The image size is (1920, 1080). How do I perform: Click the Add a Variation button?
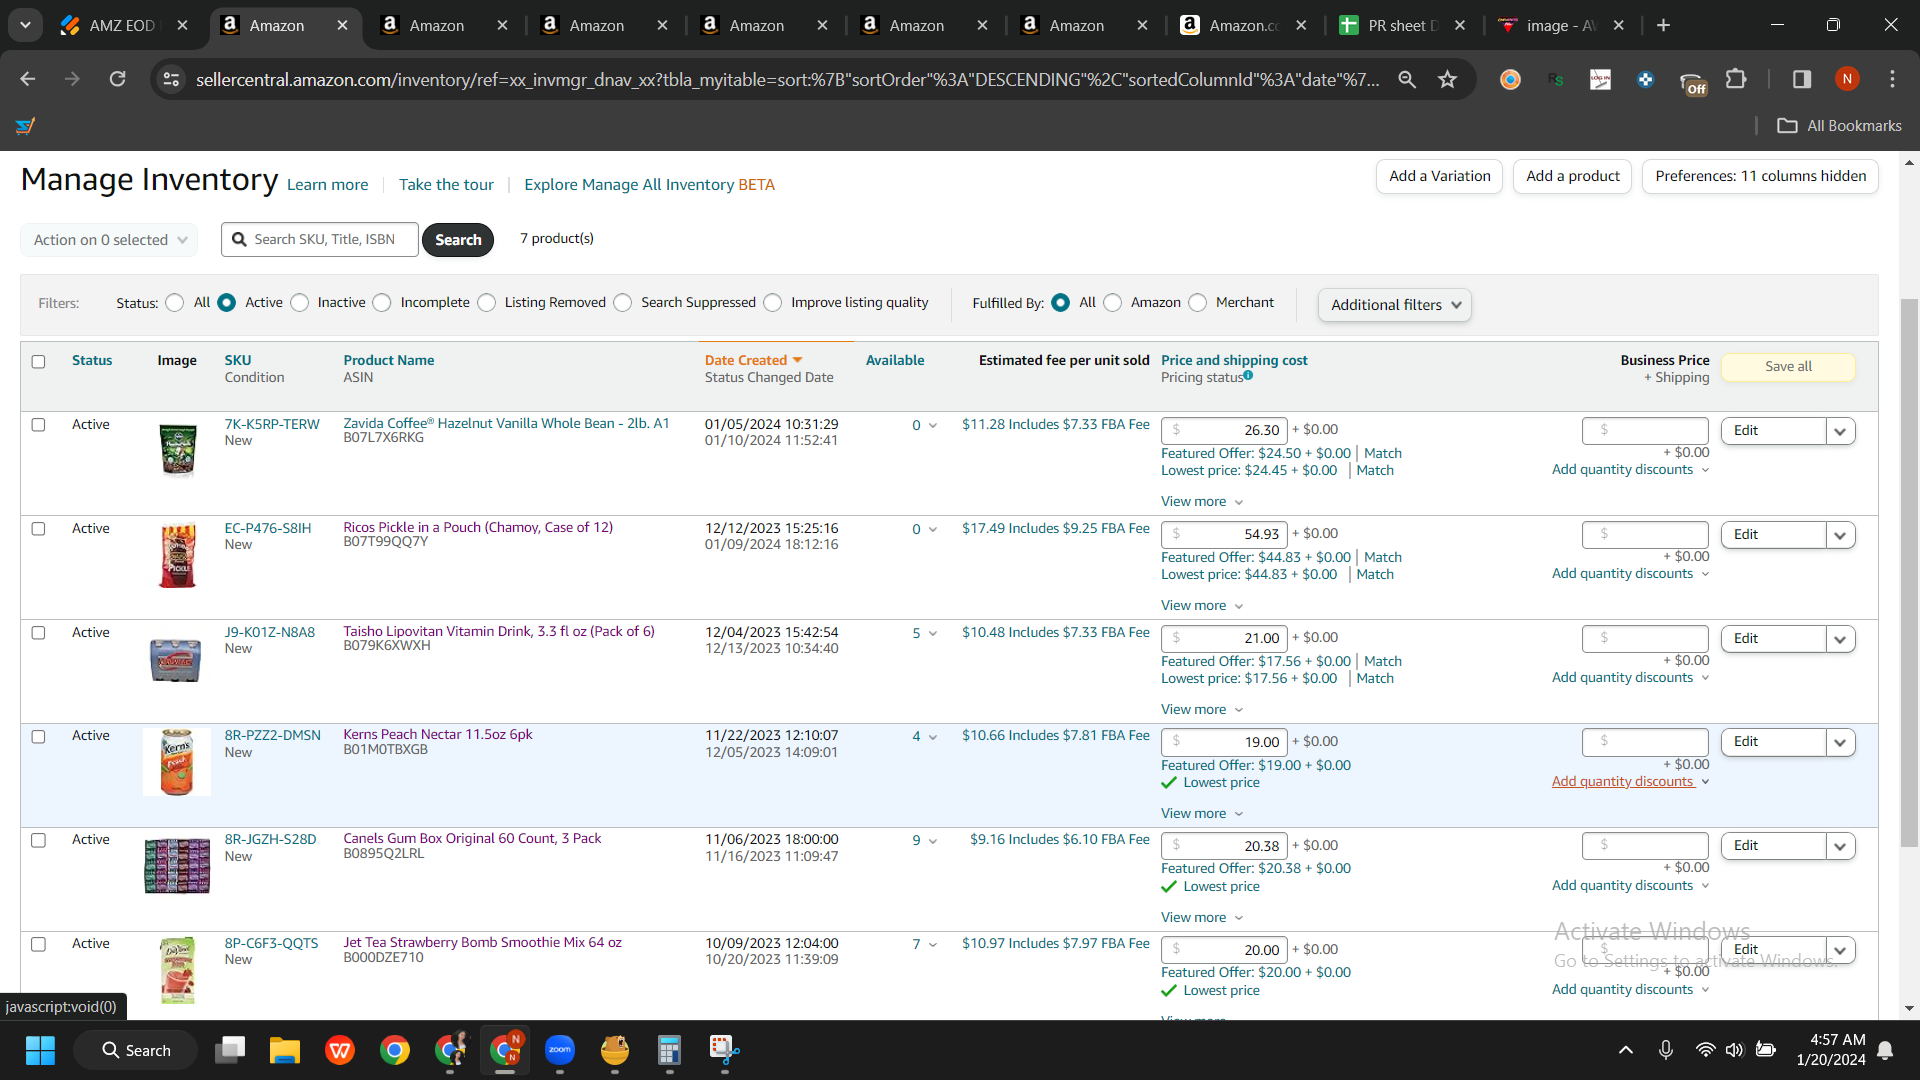tap(1439, 176)
